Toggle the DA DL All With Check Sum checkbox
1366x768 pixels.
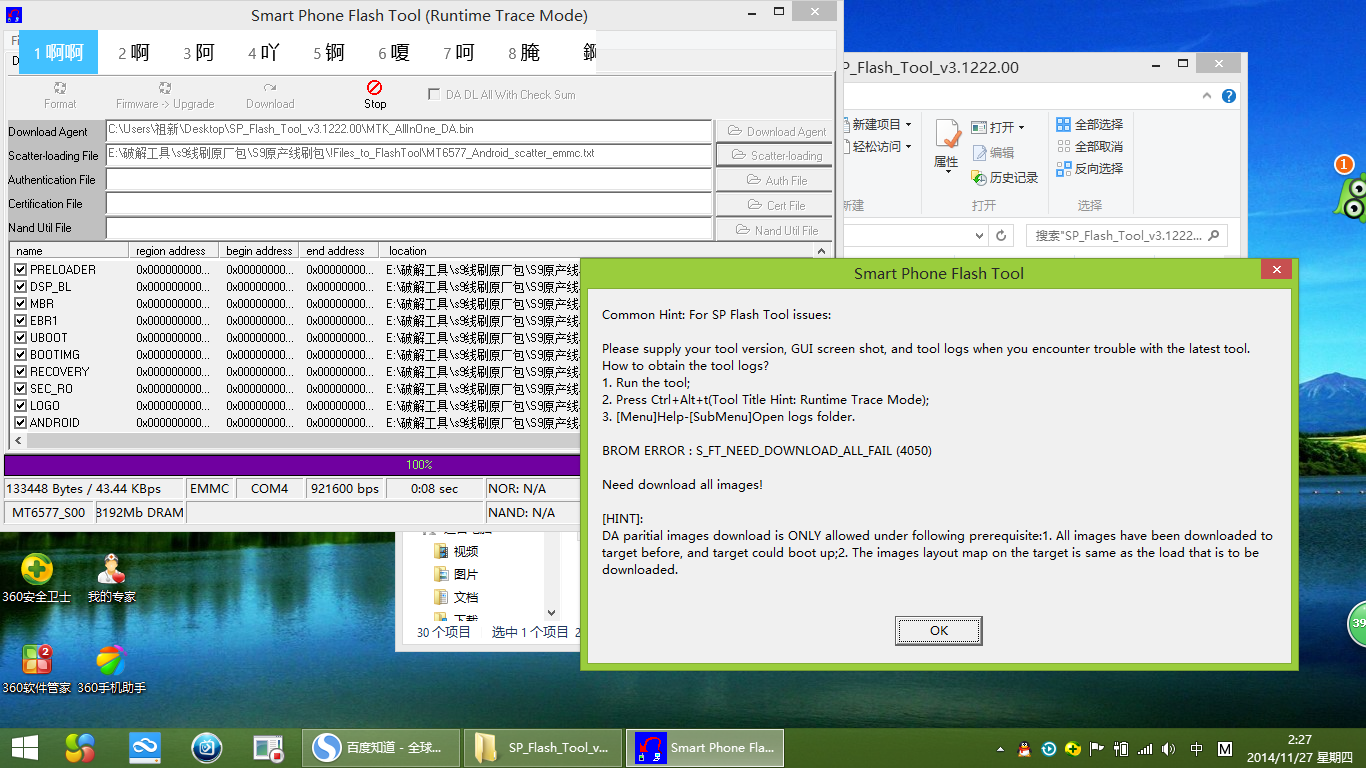click(x=434, y=94)
